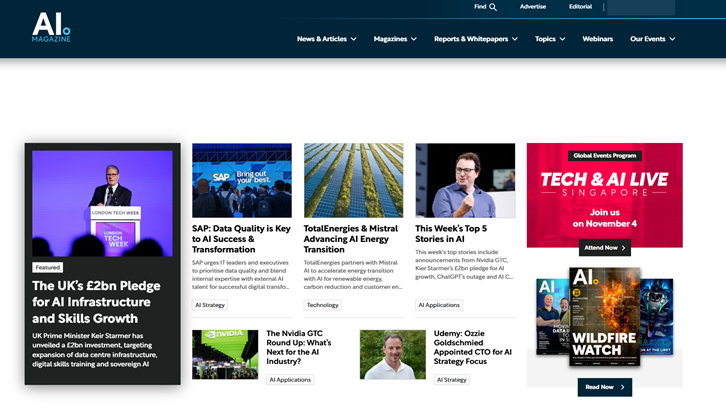Open the left magazine cover with two men
Screen dimensions: 726x410
point(552,317)
